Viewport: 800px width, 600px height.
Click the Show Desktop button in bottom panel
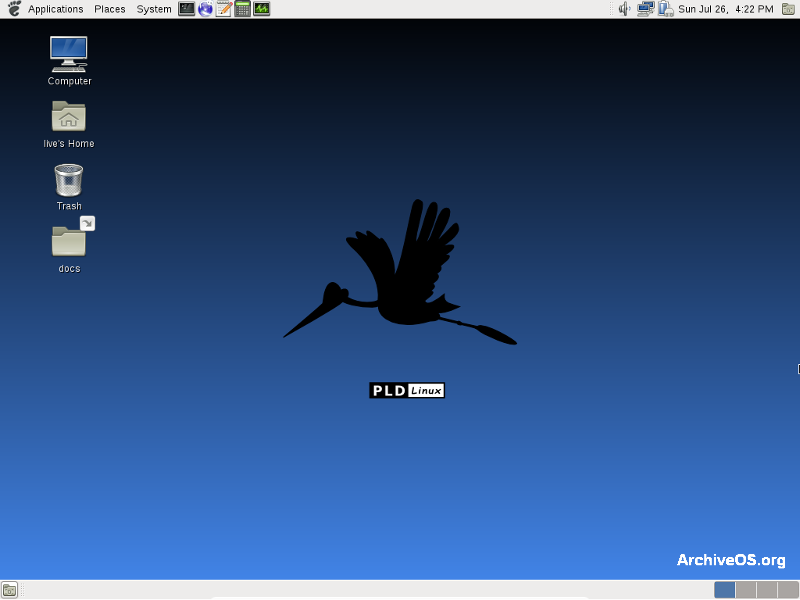pos(10,590)
